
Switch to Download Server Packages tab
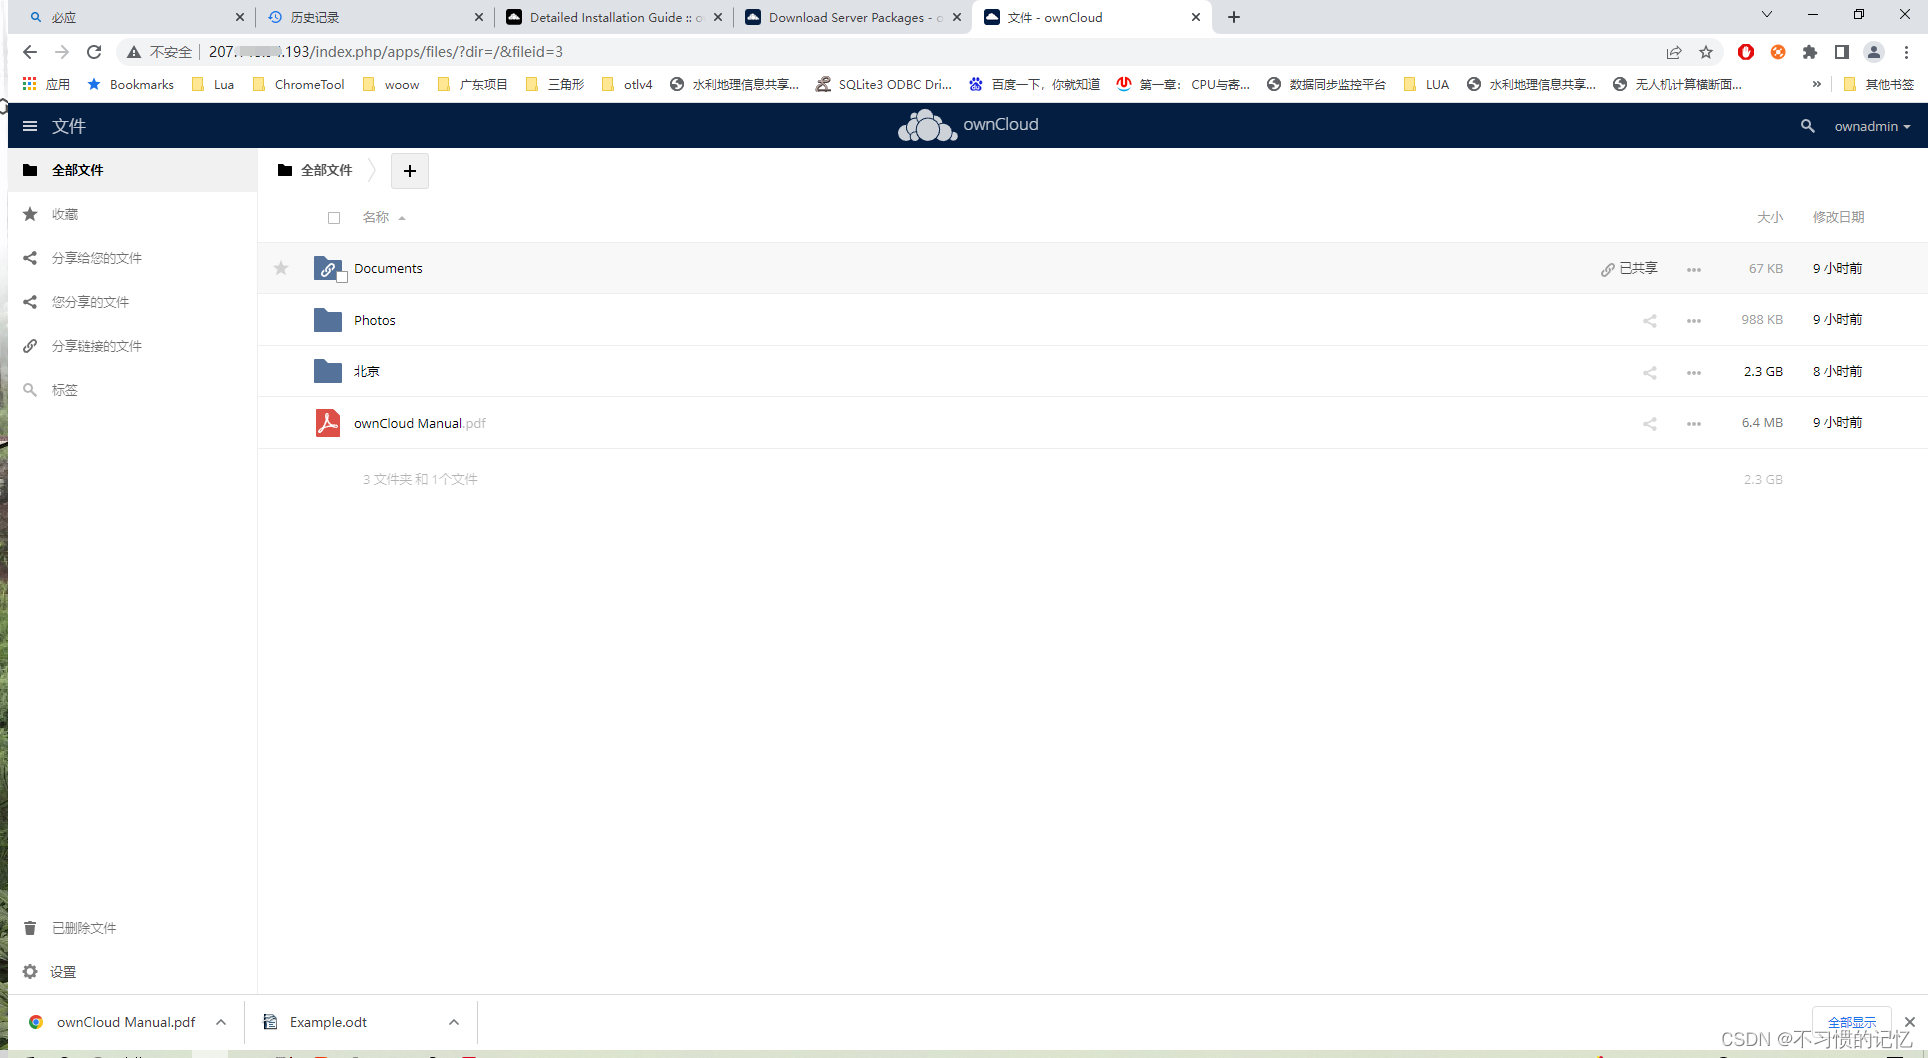853,17
